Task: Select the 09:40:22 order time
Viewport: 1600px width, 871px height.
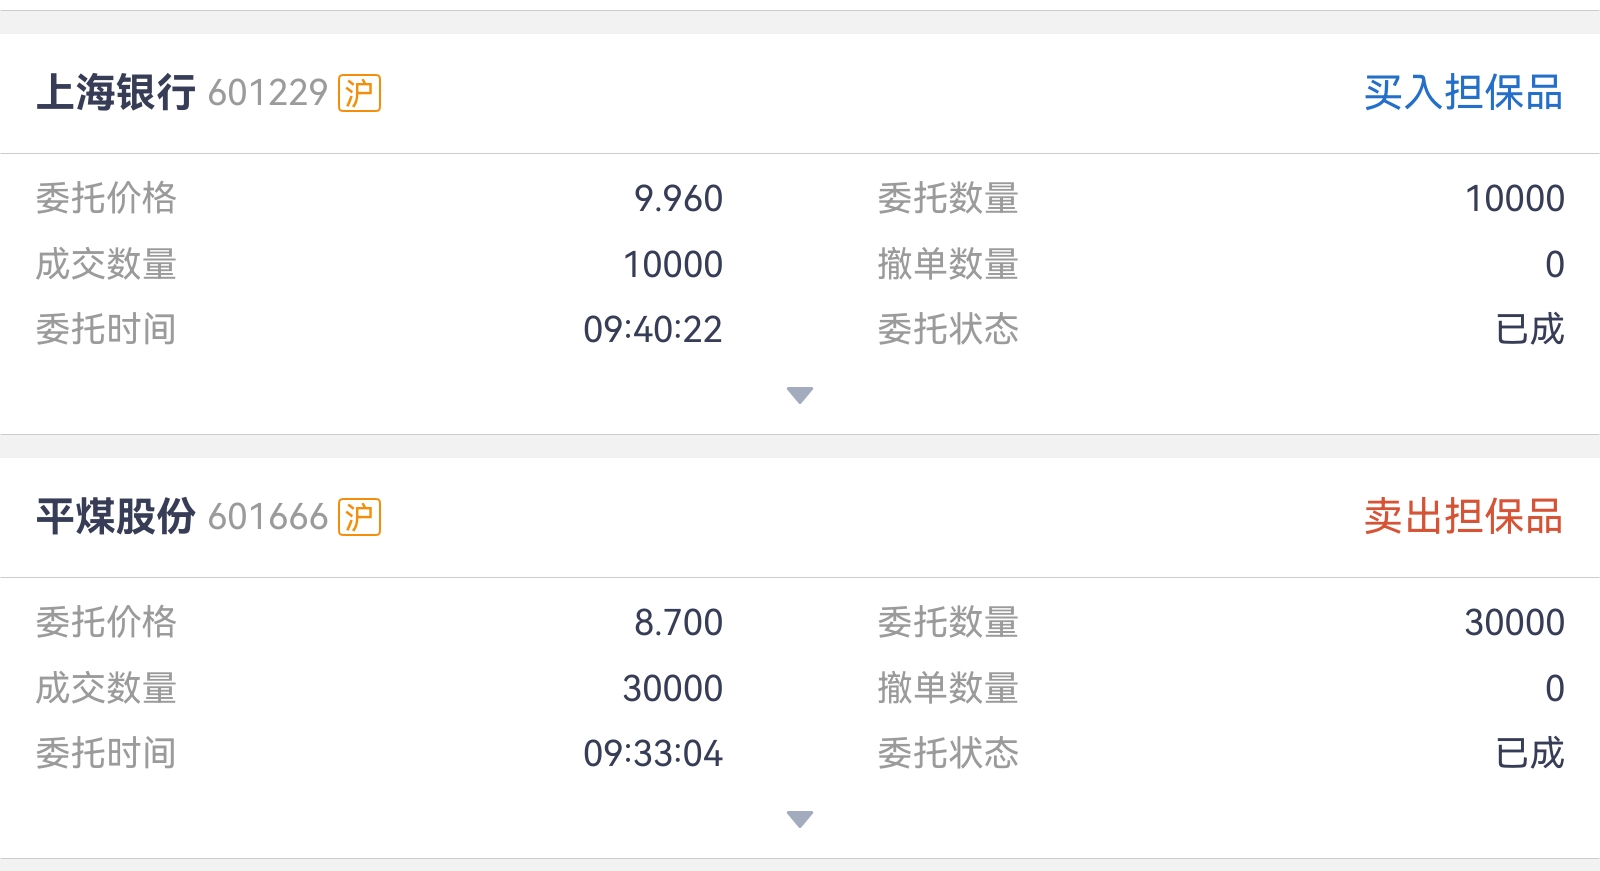Action: [x=653, y=330]
